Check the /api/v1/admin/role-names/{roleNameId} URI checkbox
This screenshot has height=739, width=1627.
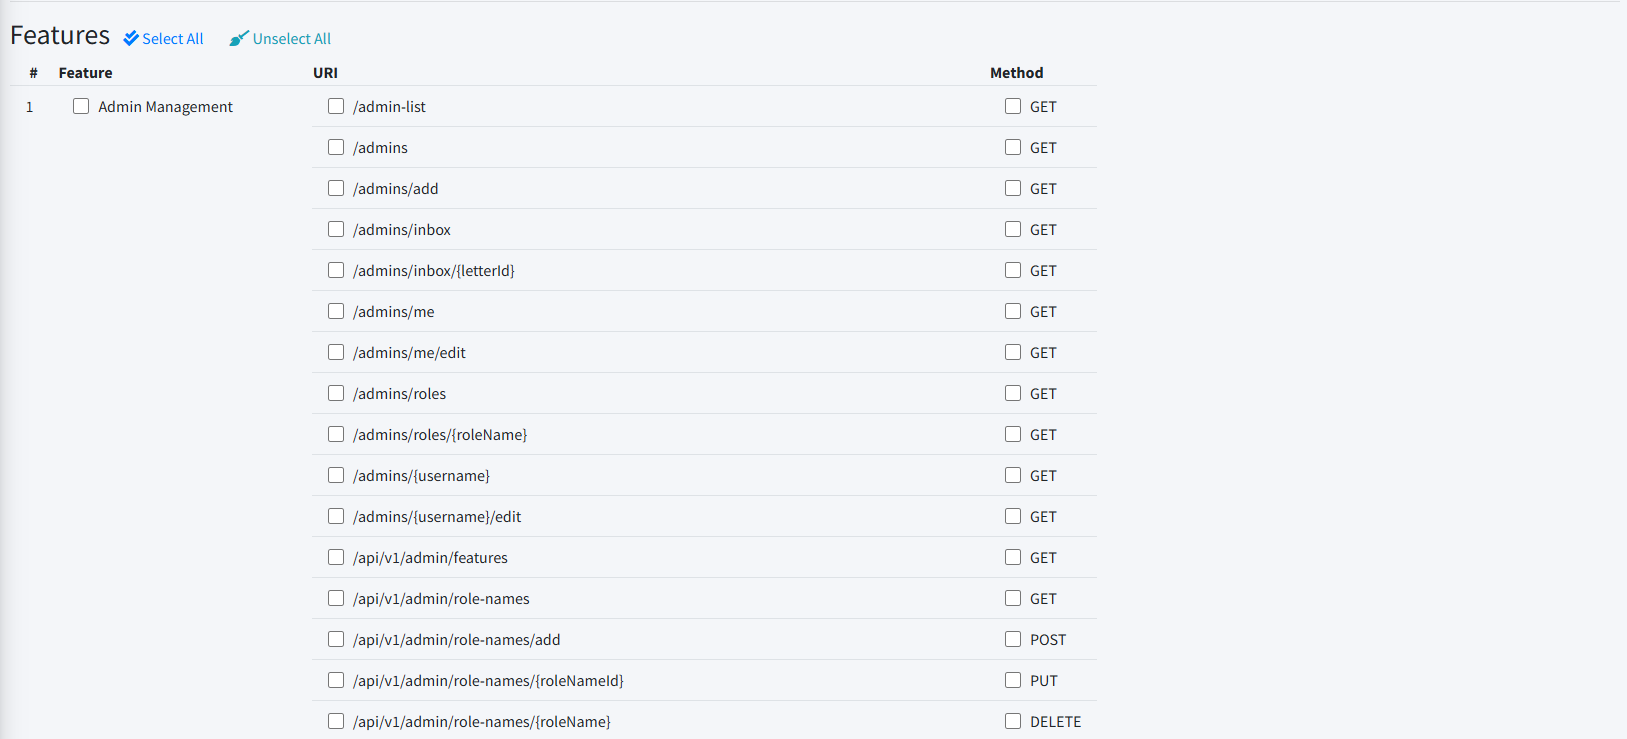click(336, 680)
